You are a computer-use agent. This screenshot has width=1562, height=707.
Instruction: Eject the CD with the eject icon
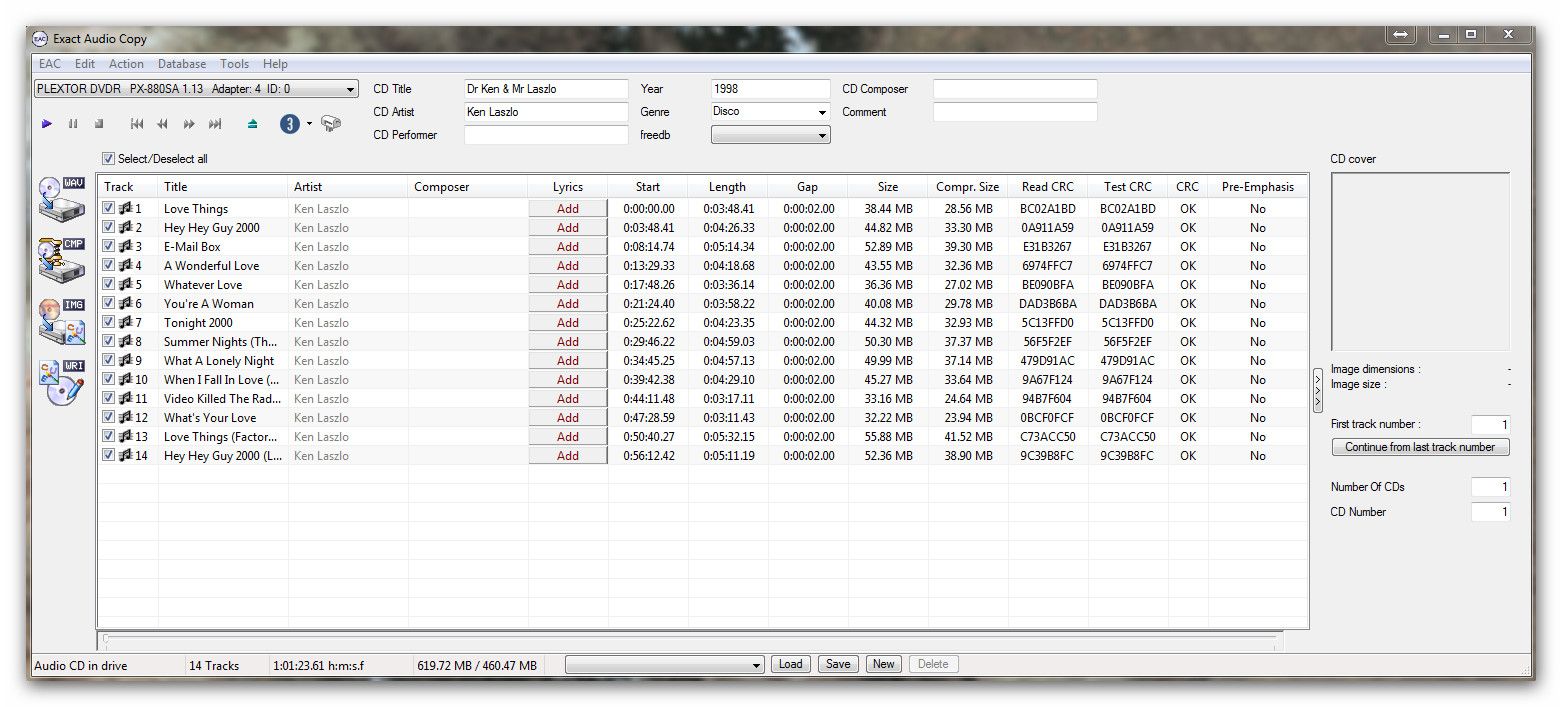click(252, 124)
